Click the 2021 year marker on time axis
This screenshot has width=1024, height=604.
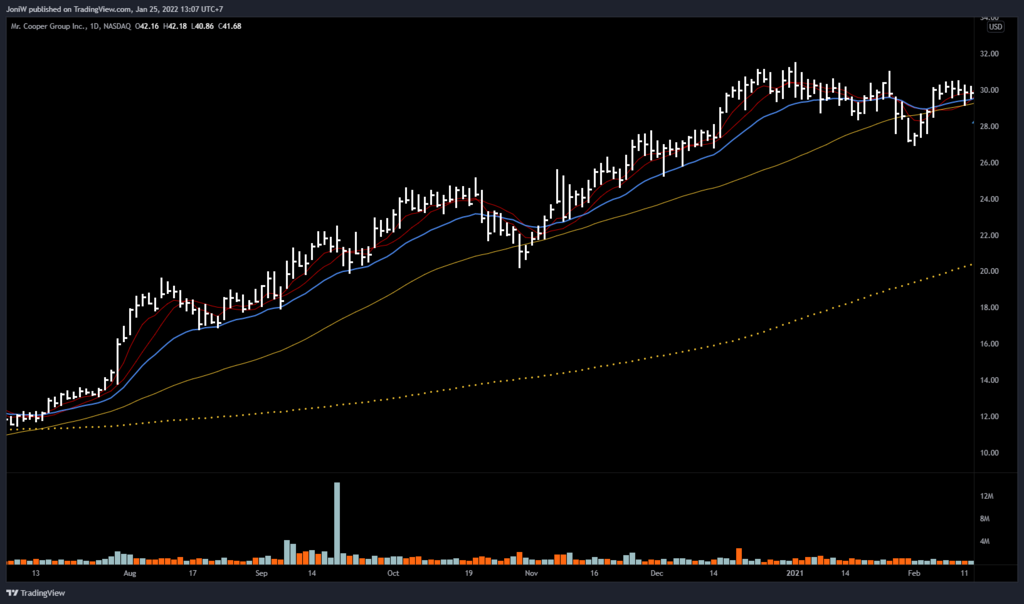click(794, 576)
